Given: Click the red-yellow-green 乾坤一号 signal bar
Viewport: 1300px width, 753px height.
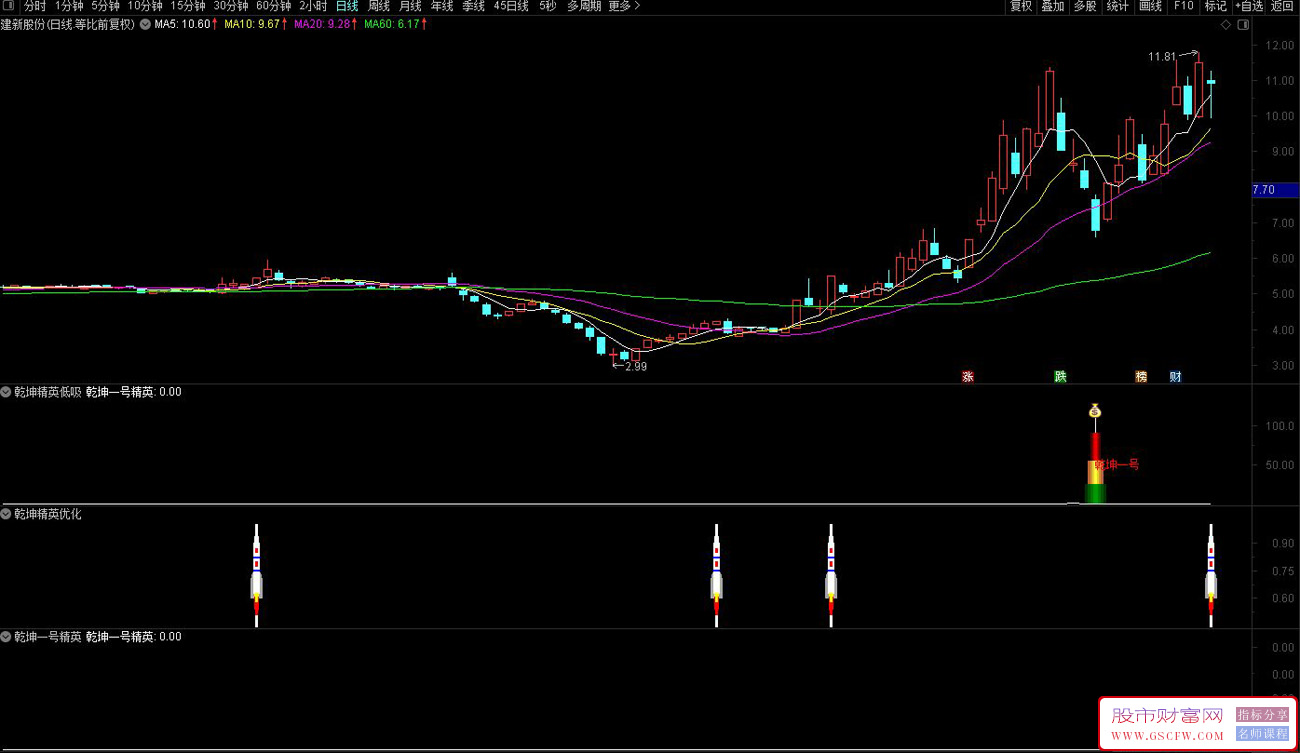Looking at the screenshot, I should coord(1096,468).
